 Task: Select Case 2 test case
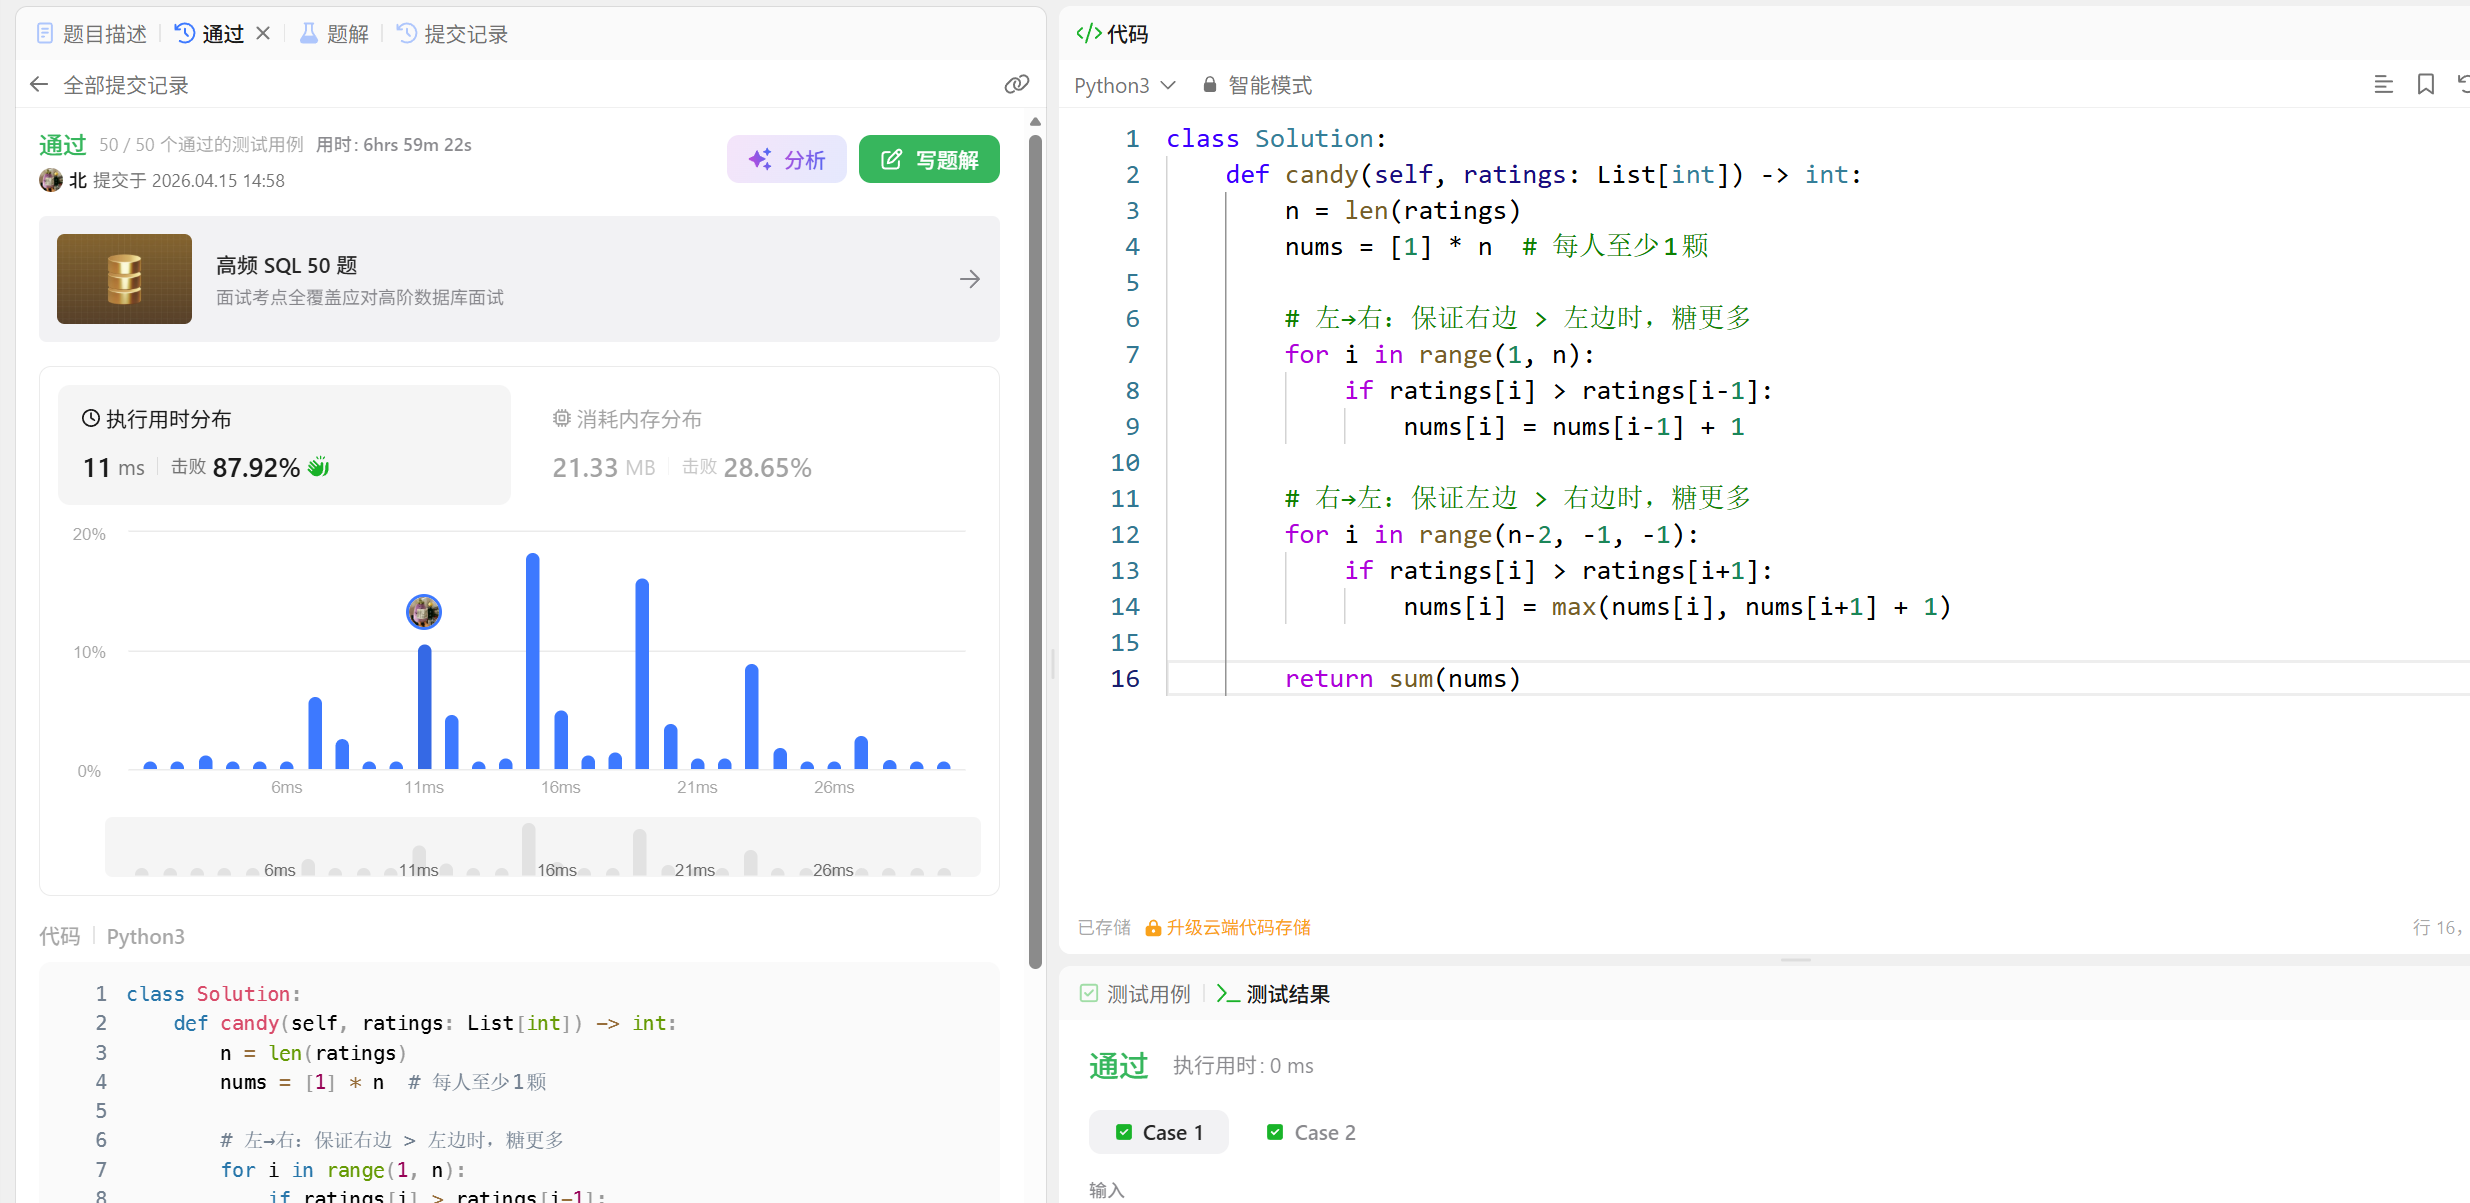[x=1311, y=1132]
